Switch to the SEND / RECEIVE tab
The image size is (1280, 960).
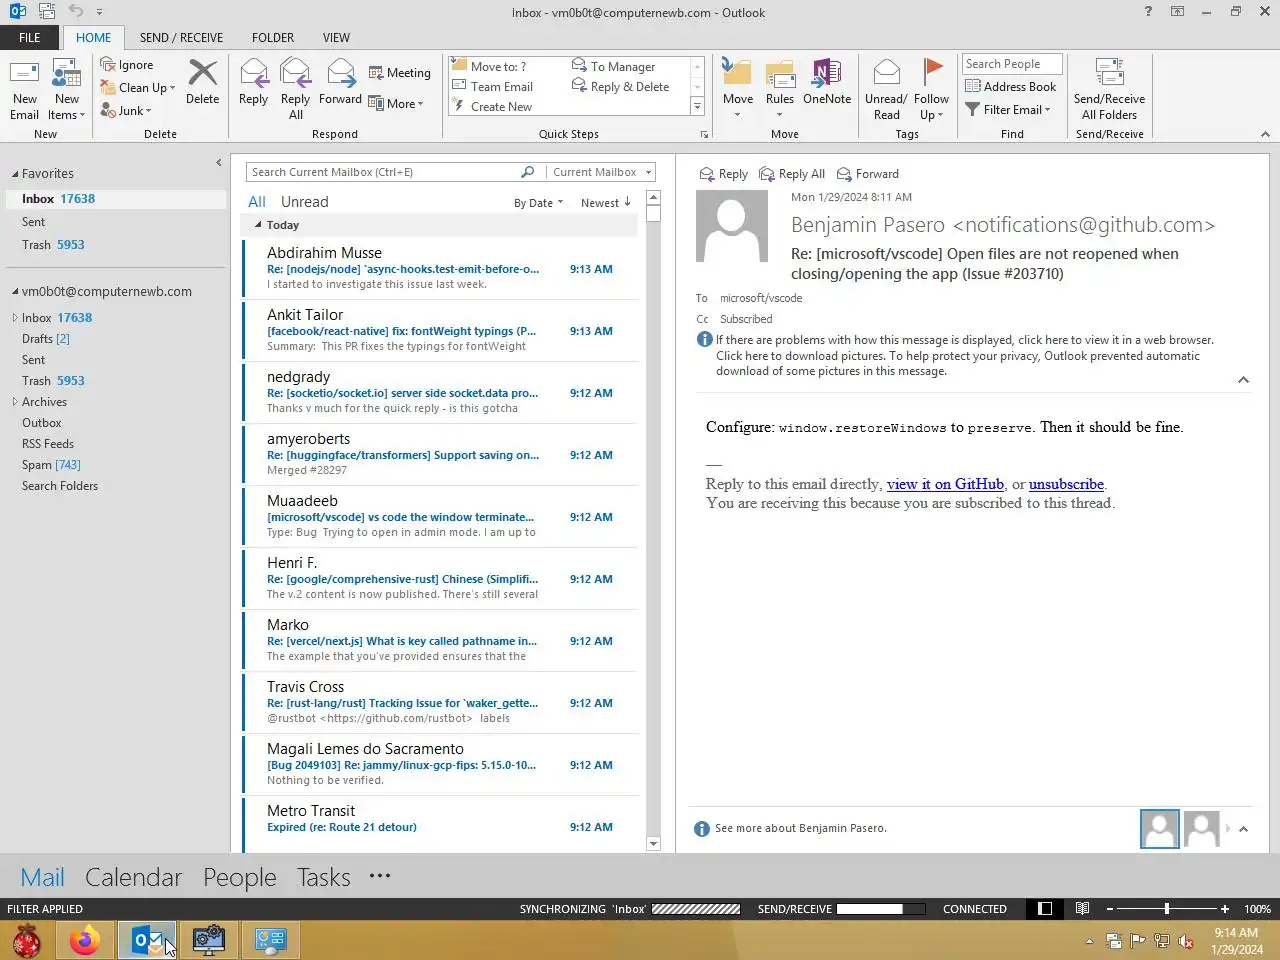181,38
